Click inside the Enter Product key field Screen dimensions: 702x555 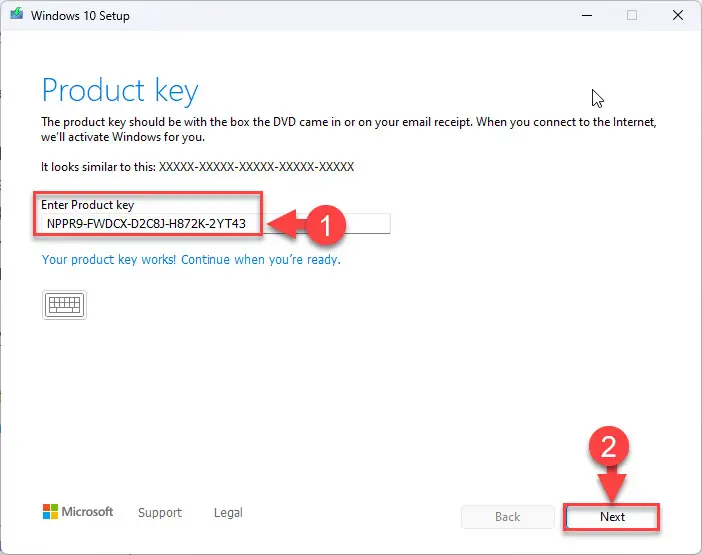(215, 223)
